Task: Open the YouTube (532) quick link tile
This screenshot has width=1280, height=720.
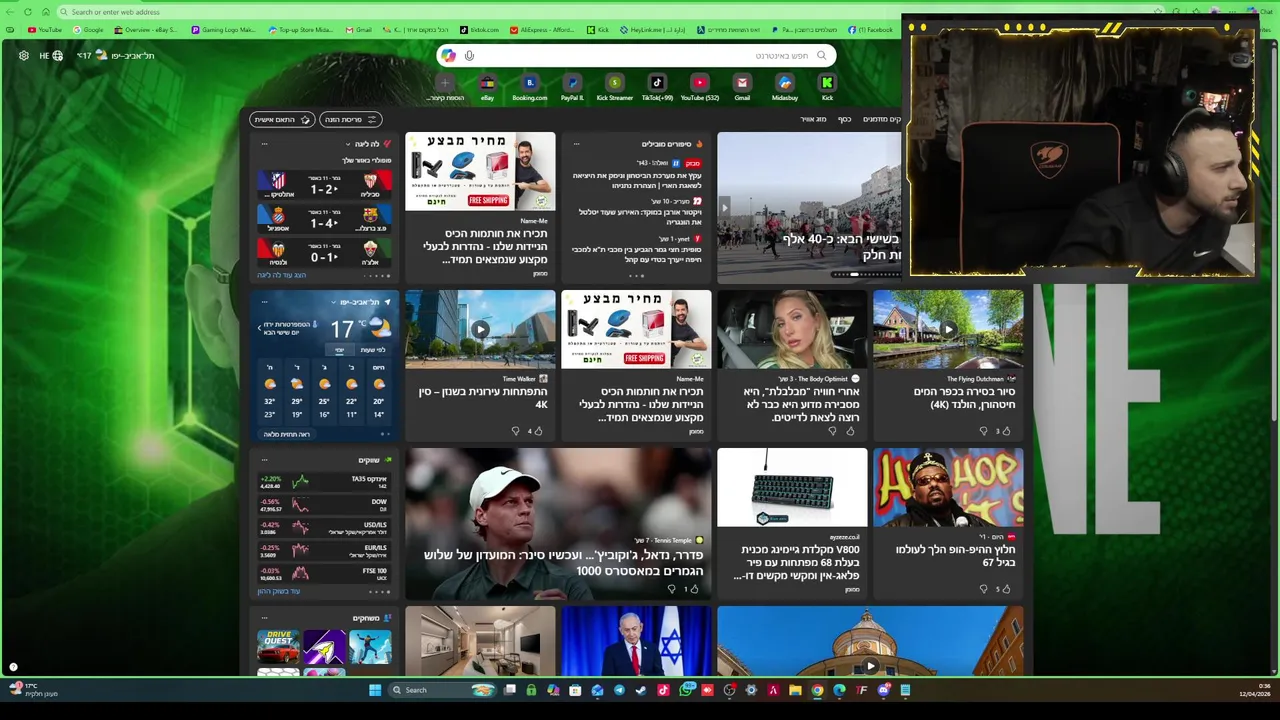Action: coord(699,87)
